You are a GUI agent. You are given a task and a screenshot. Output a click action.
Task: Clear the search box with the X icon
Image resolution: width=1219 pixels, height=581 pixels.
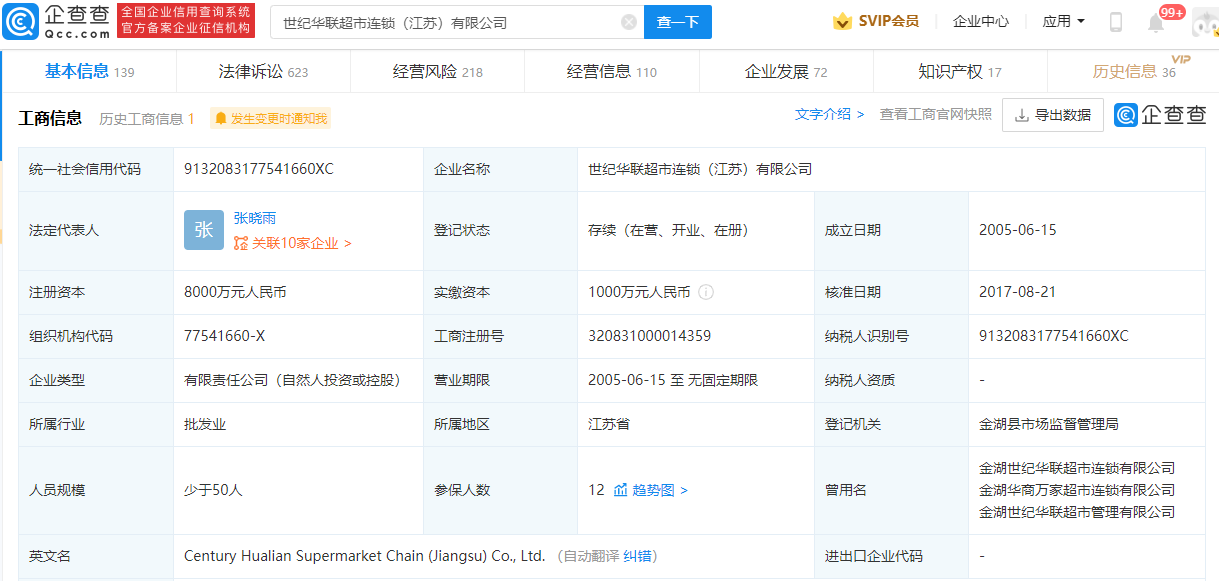629,22
